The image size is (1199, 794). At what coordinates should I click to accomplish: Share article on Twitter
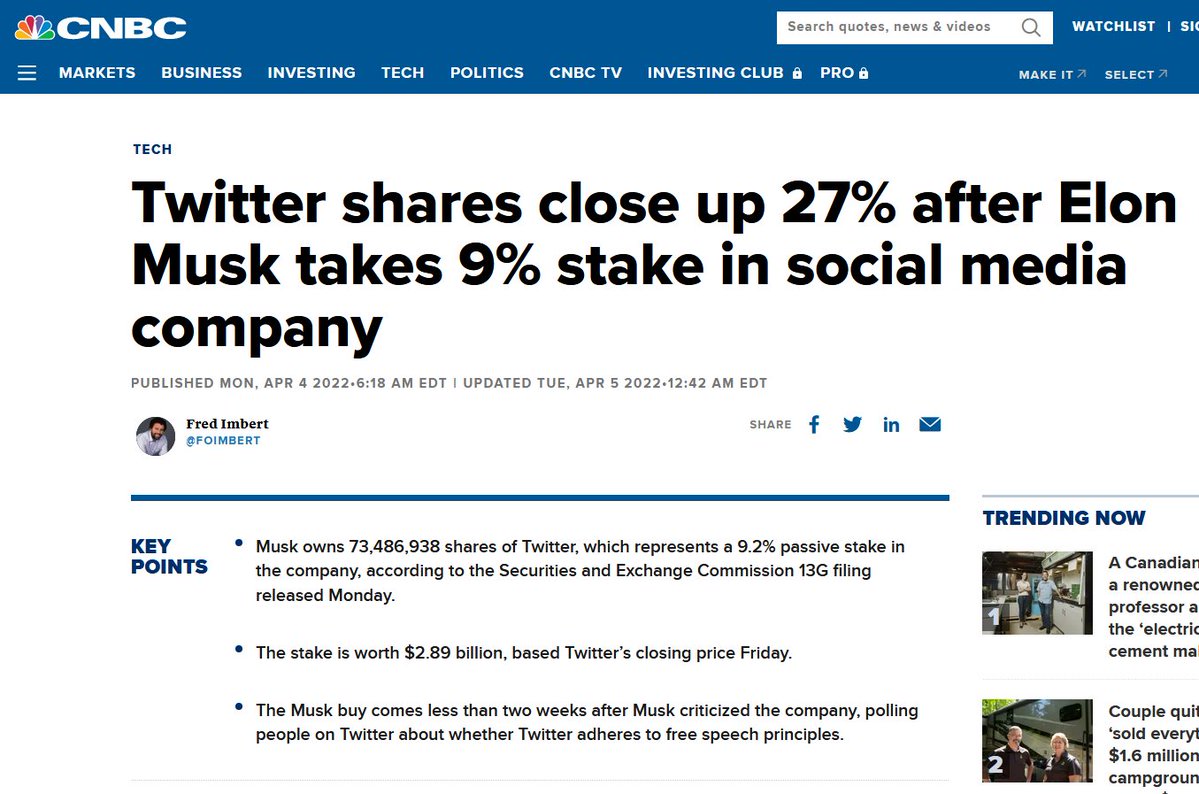tap(852, 425)
